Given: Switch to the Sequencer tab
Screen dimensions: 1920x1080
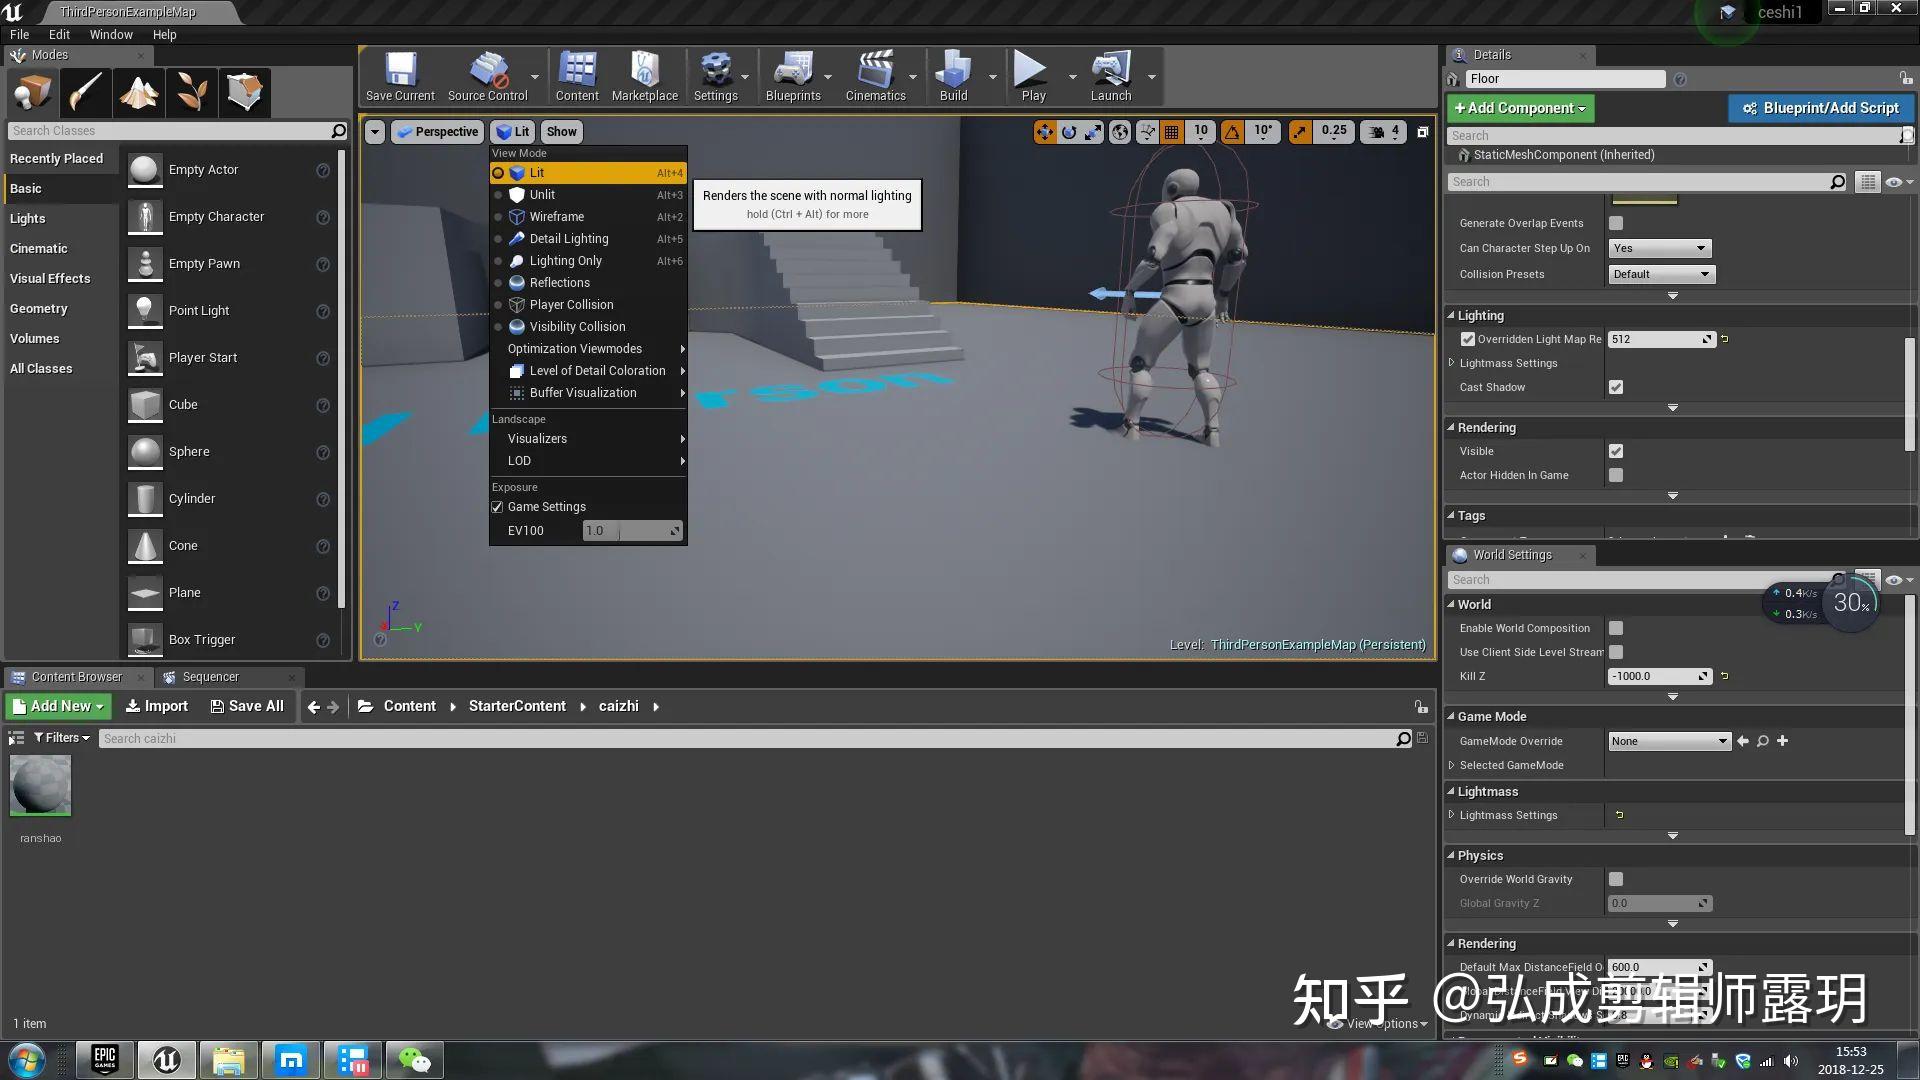Looking at the screenshot, I should point(210,677).
